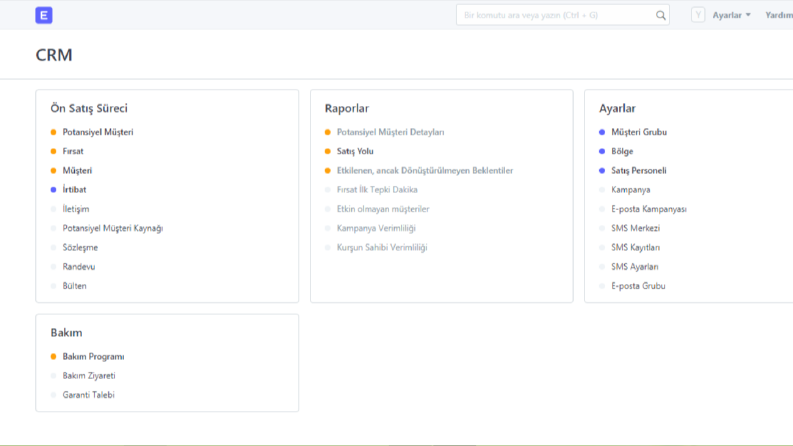
Task: Click the Raporlar card heading
Action: pos(347,108)
